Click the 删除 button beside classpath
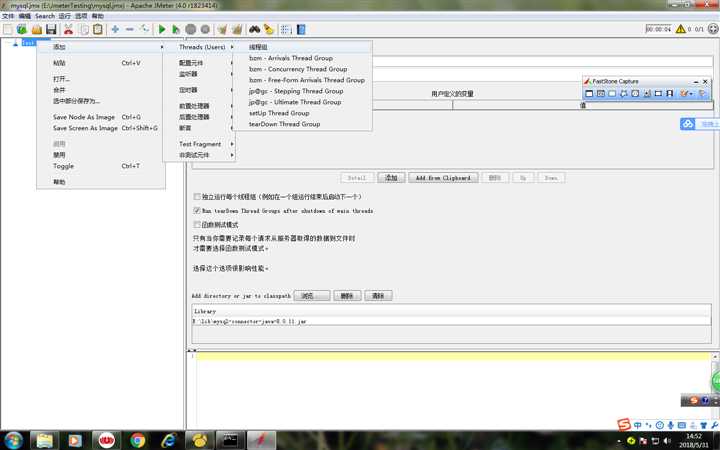Viewport: 720px width, 450px height. 347,296
